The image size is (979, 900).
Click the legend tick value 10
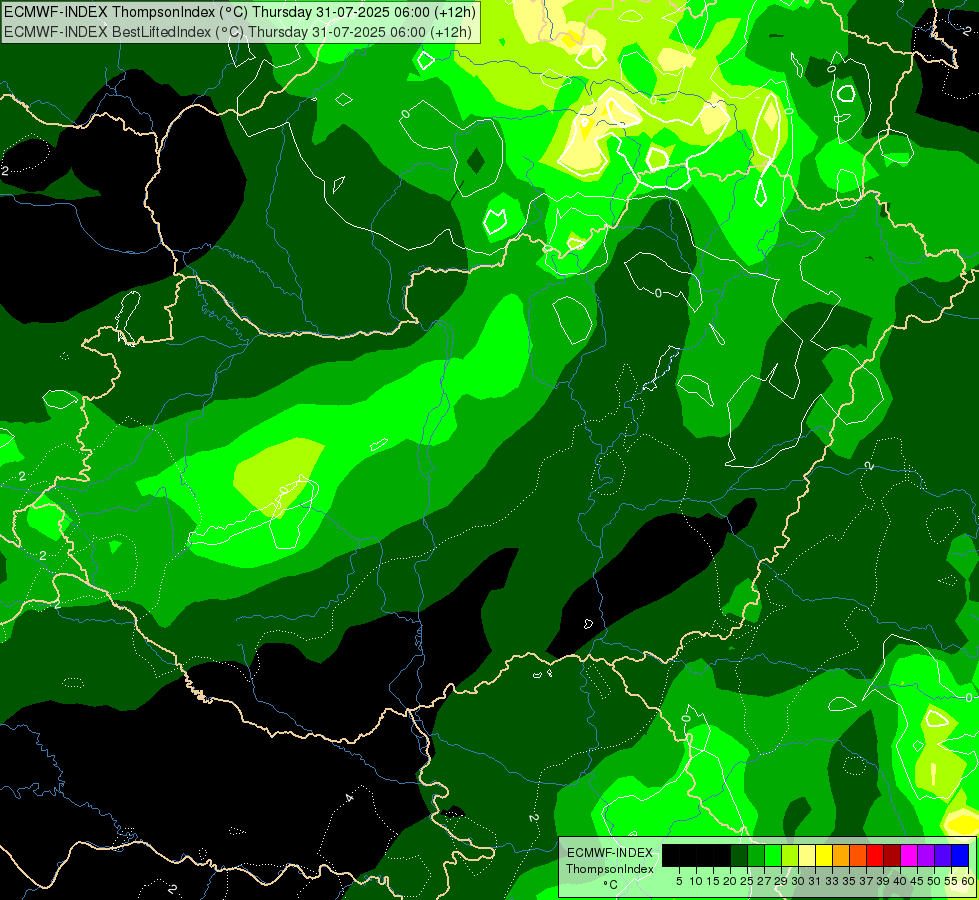(x=696, y=881)
